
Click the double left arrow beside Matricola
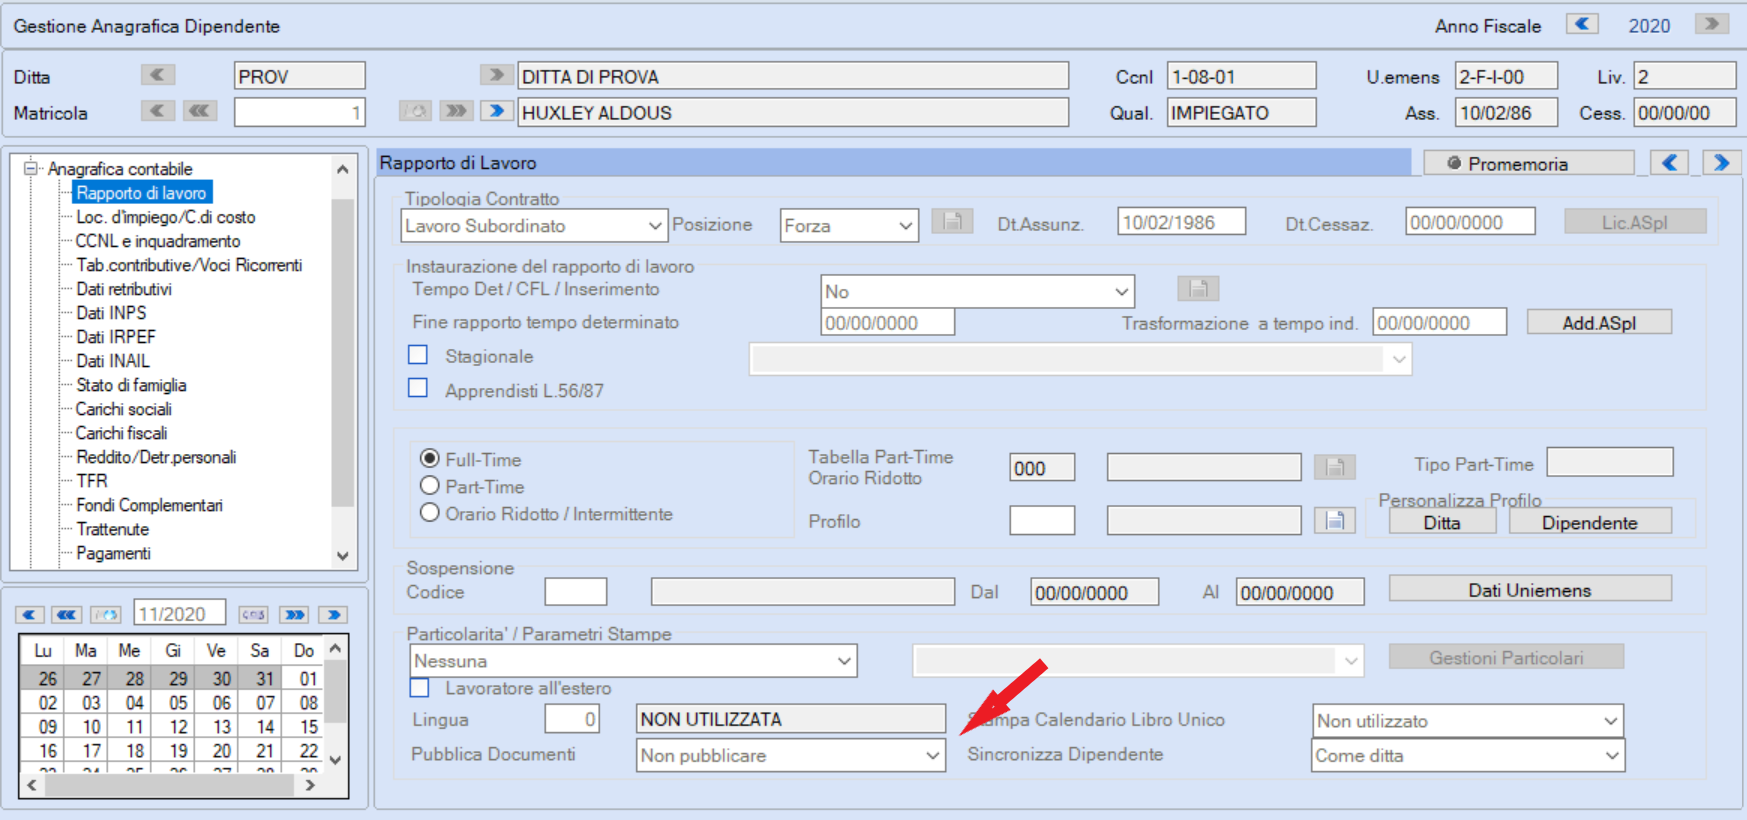(200, 111)
